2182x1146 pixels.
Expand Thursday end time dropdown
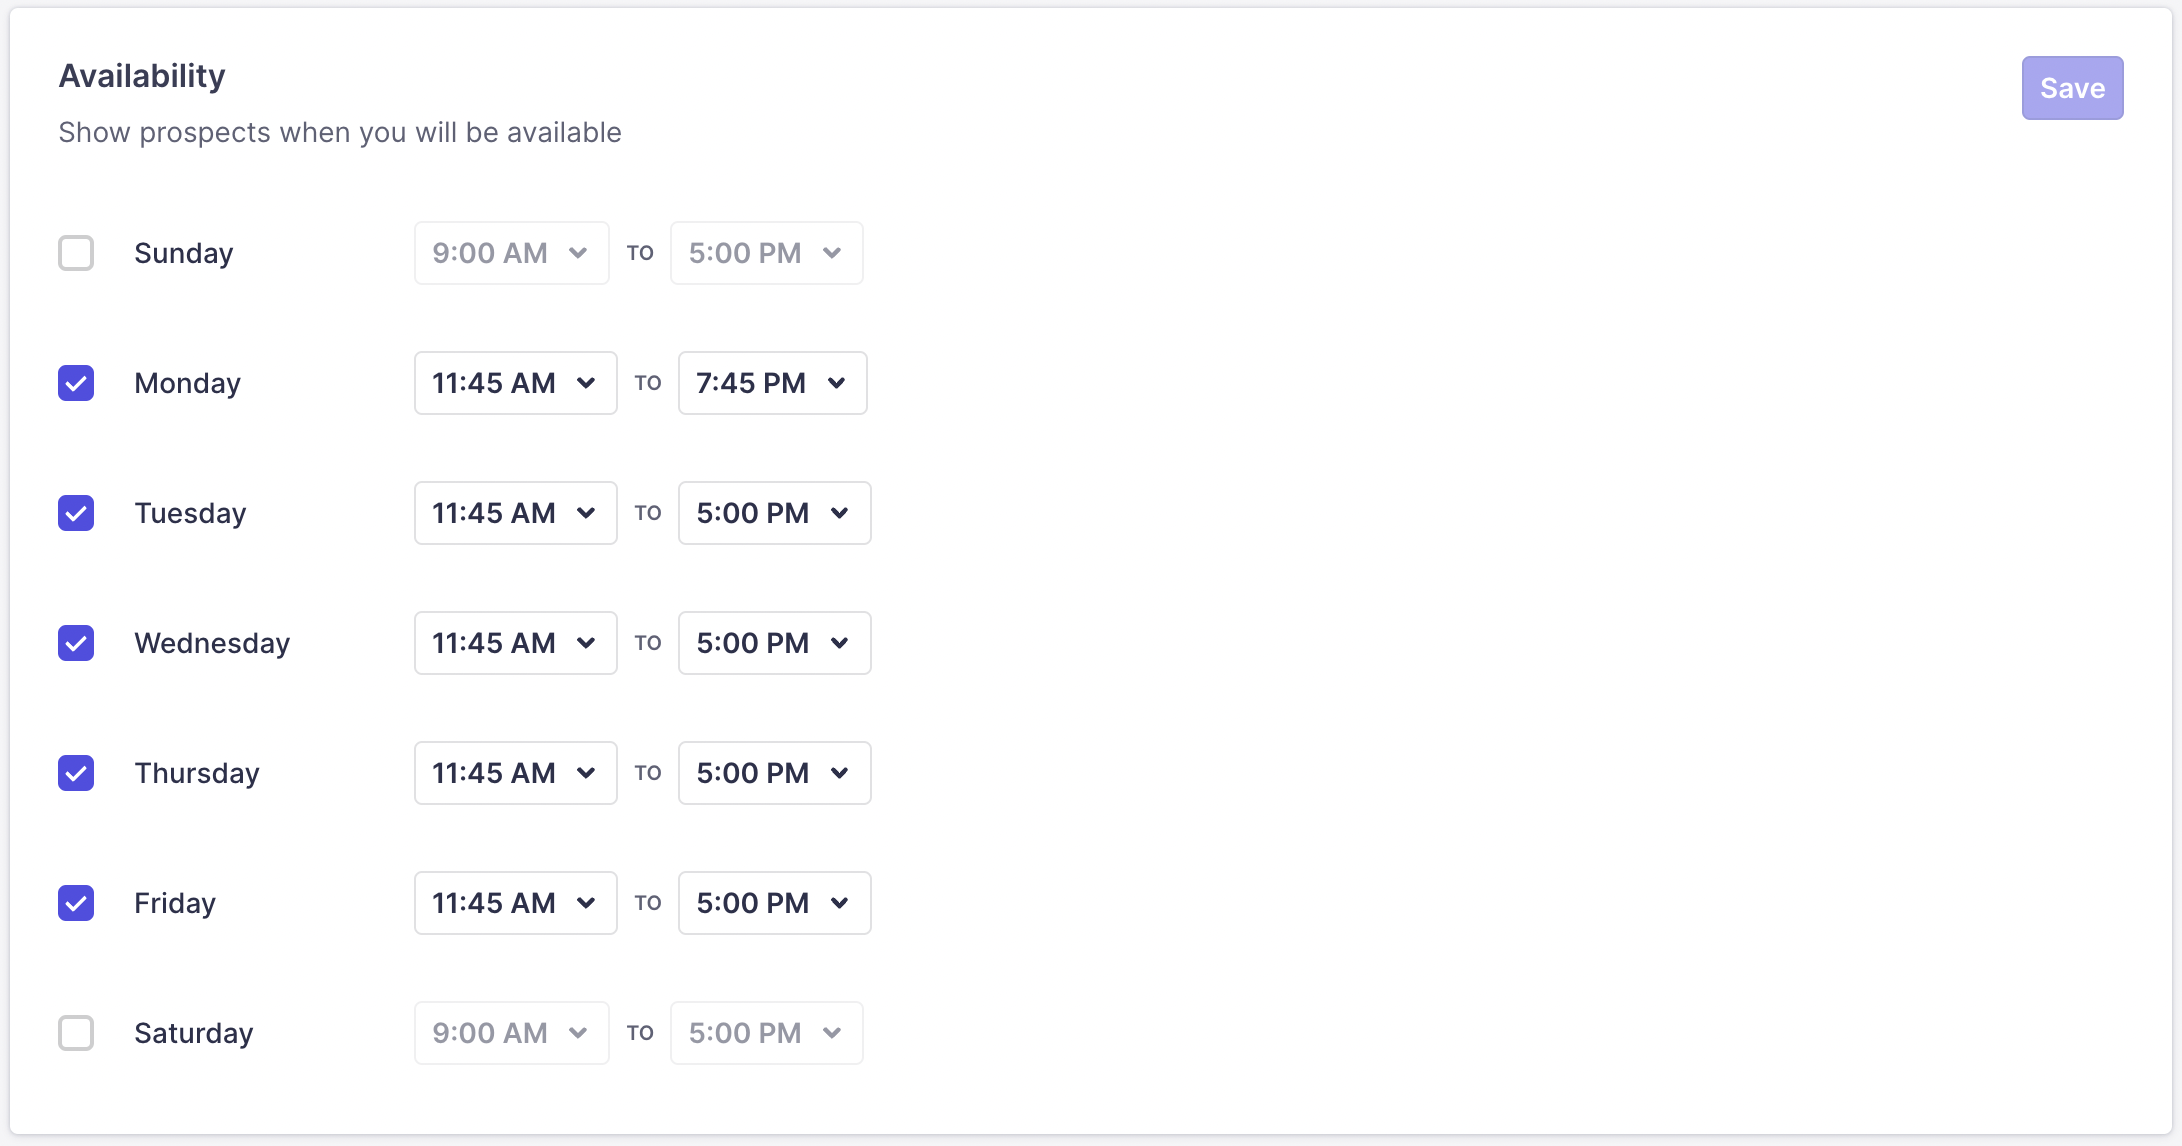coord(774,773)
